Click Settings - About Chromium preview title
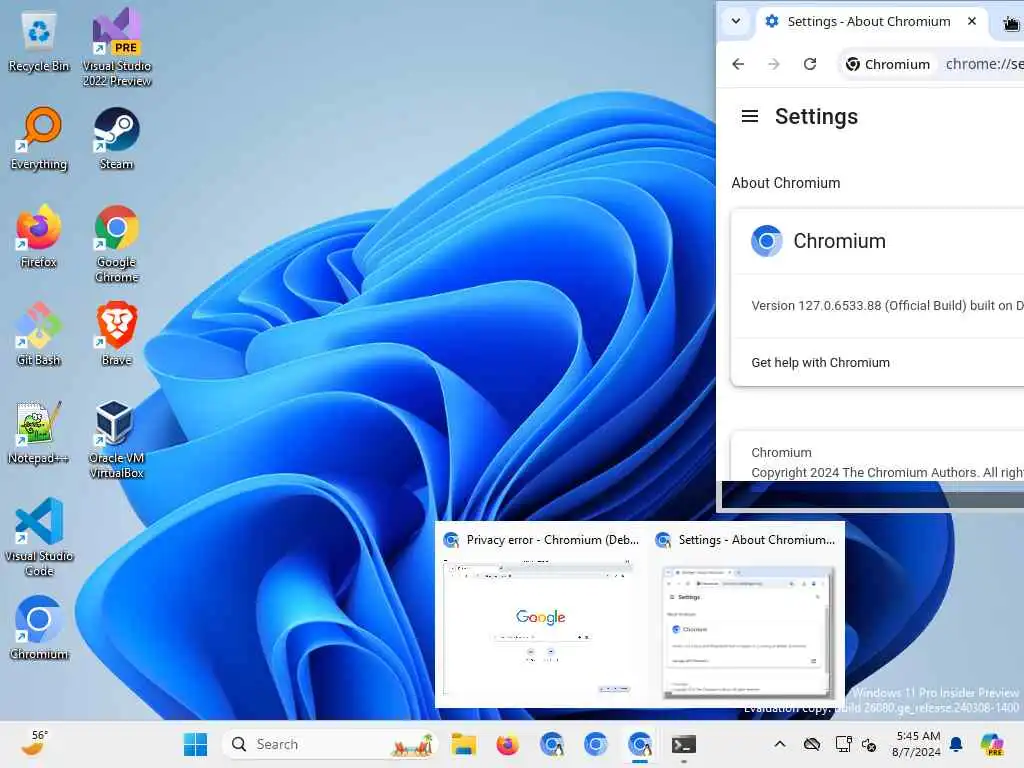The image size is (1024, 768). (x=756, y=540)
